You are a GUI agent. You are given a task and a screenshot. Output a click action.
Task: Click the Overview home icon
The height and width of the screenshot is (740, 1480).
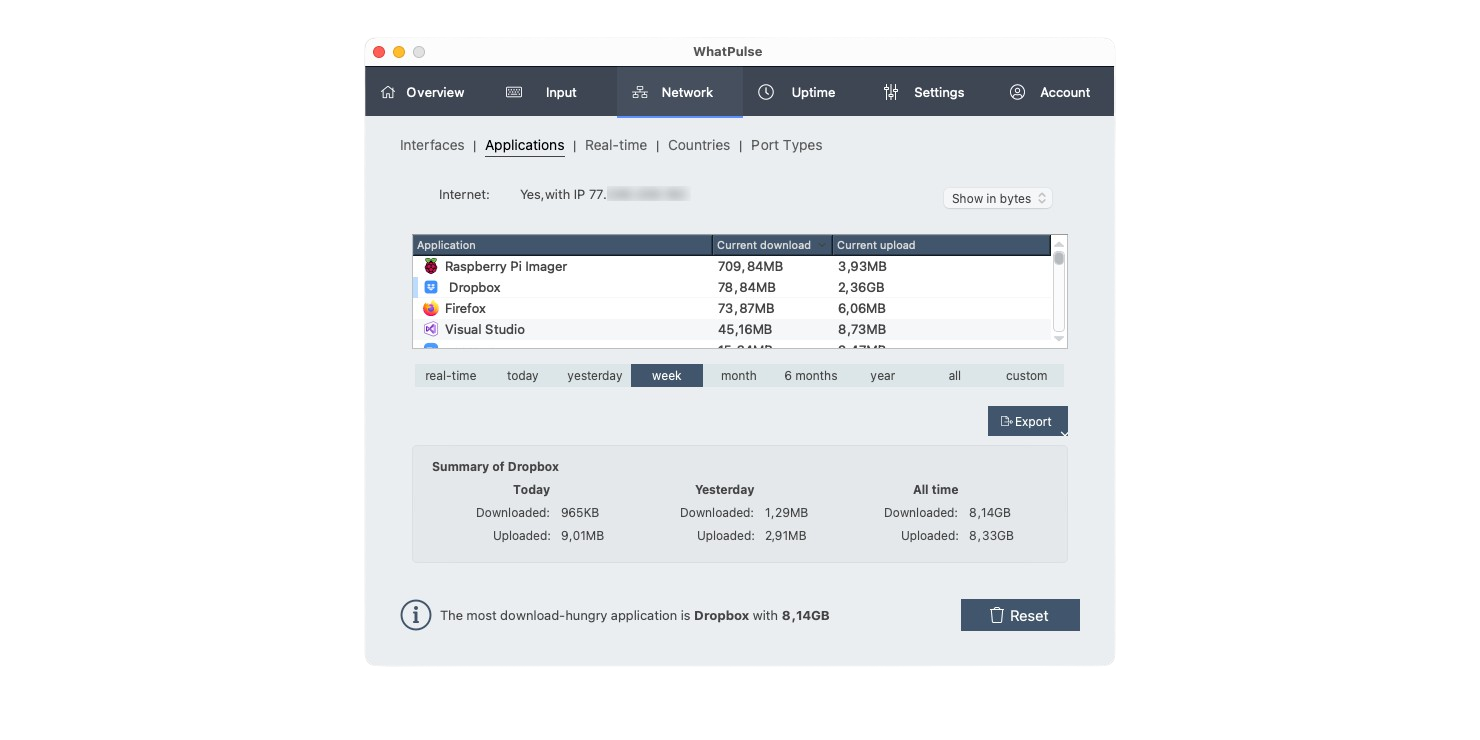388,92
